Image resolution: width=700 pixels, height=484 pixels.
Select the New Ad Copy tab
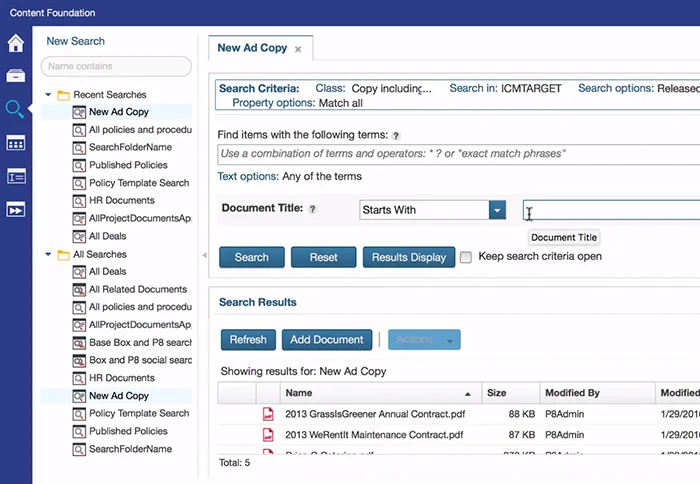click(252, 48)
